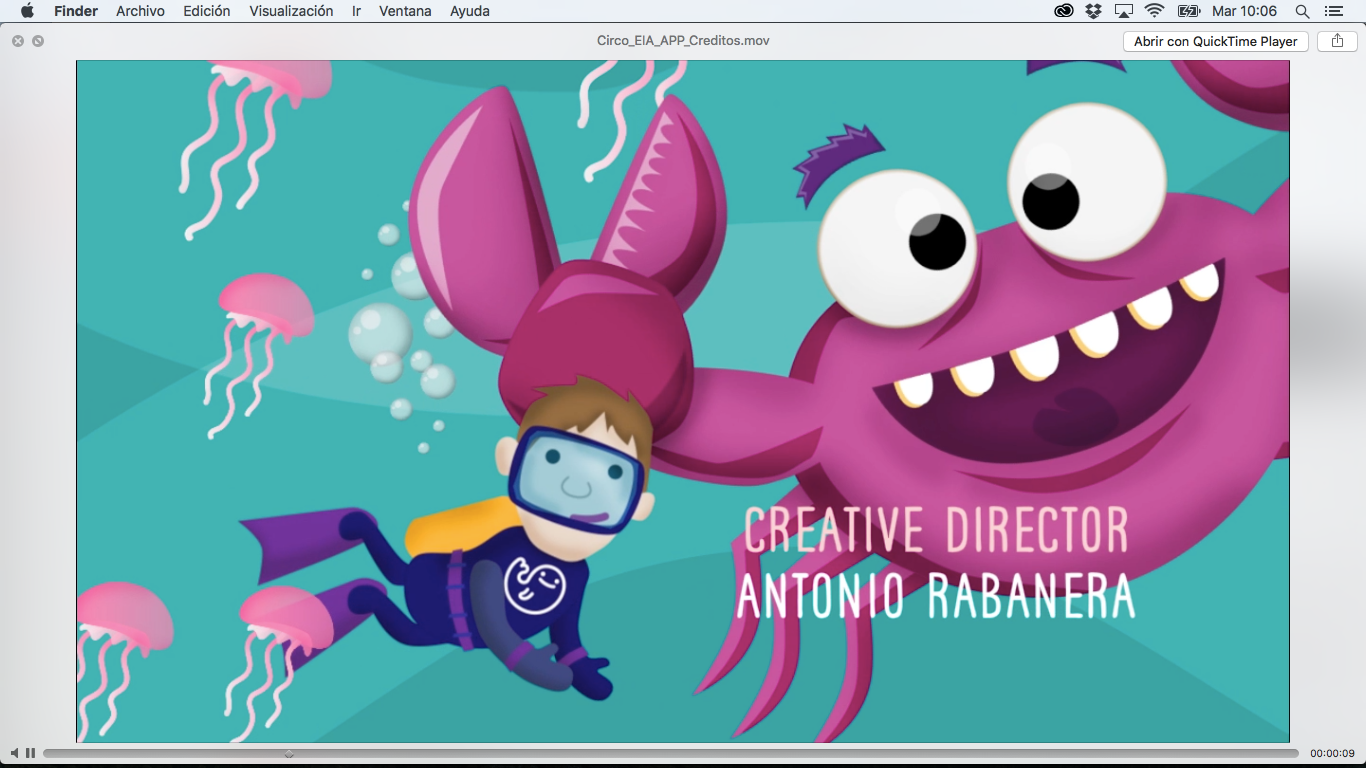Image resolution: width=1366 pixels, height=768 pixels.
Task: Open the Edición menu
Action: pos(207,11)
